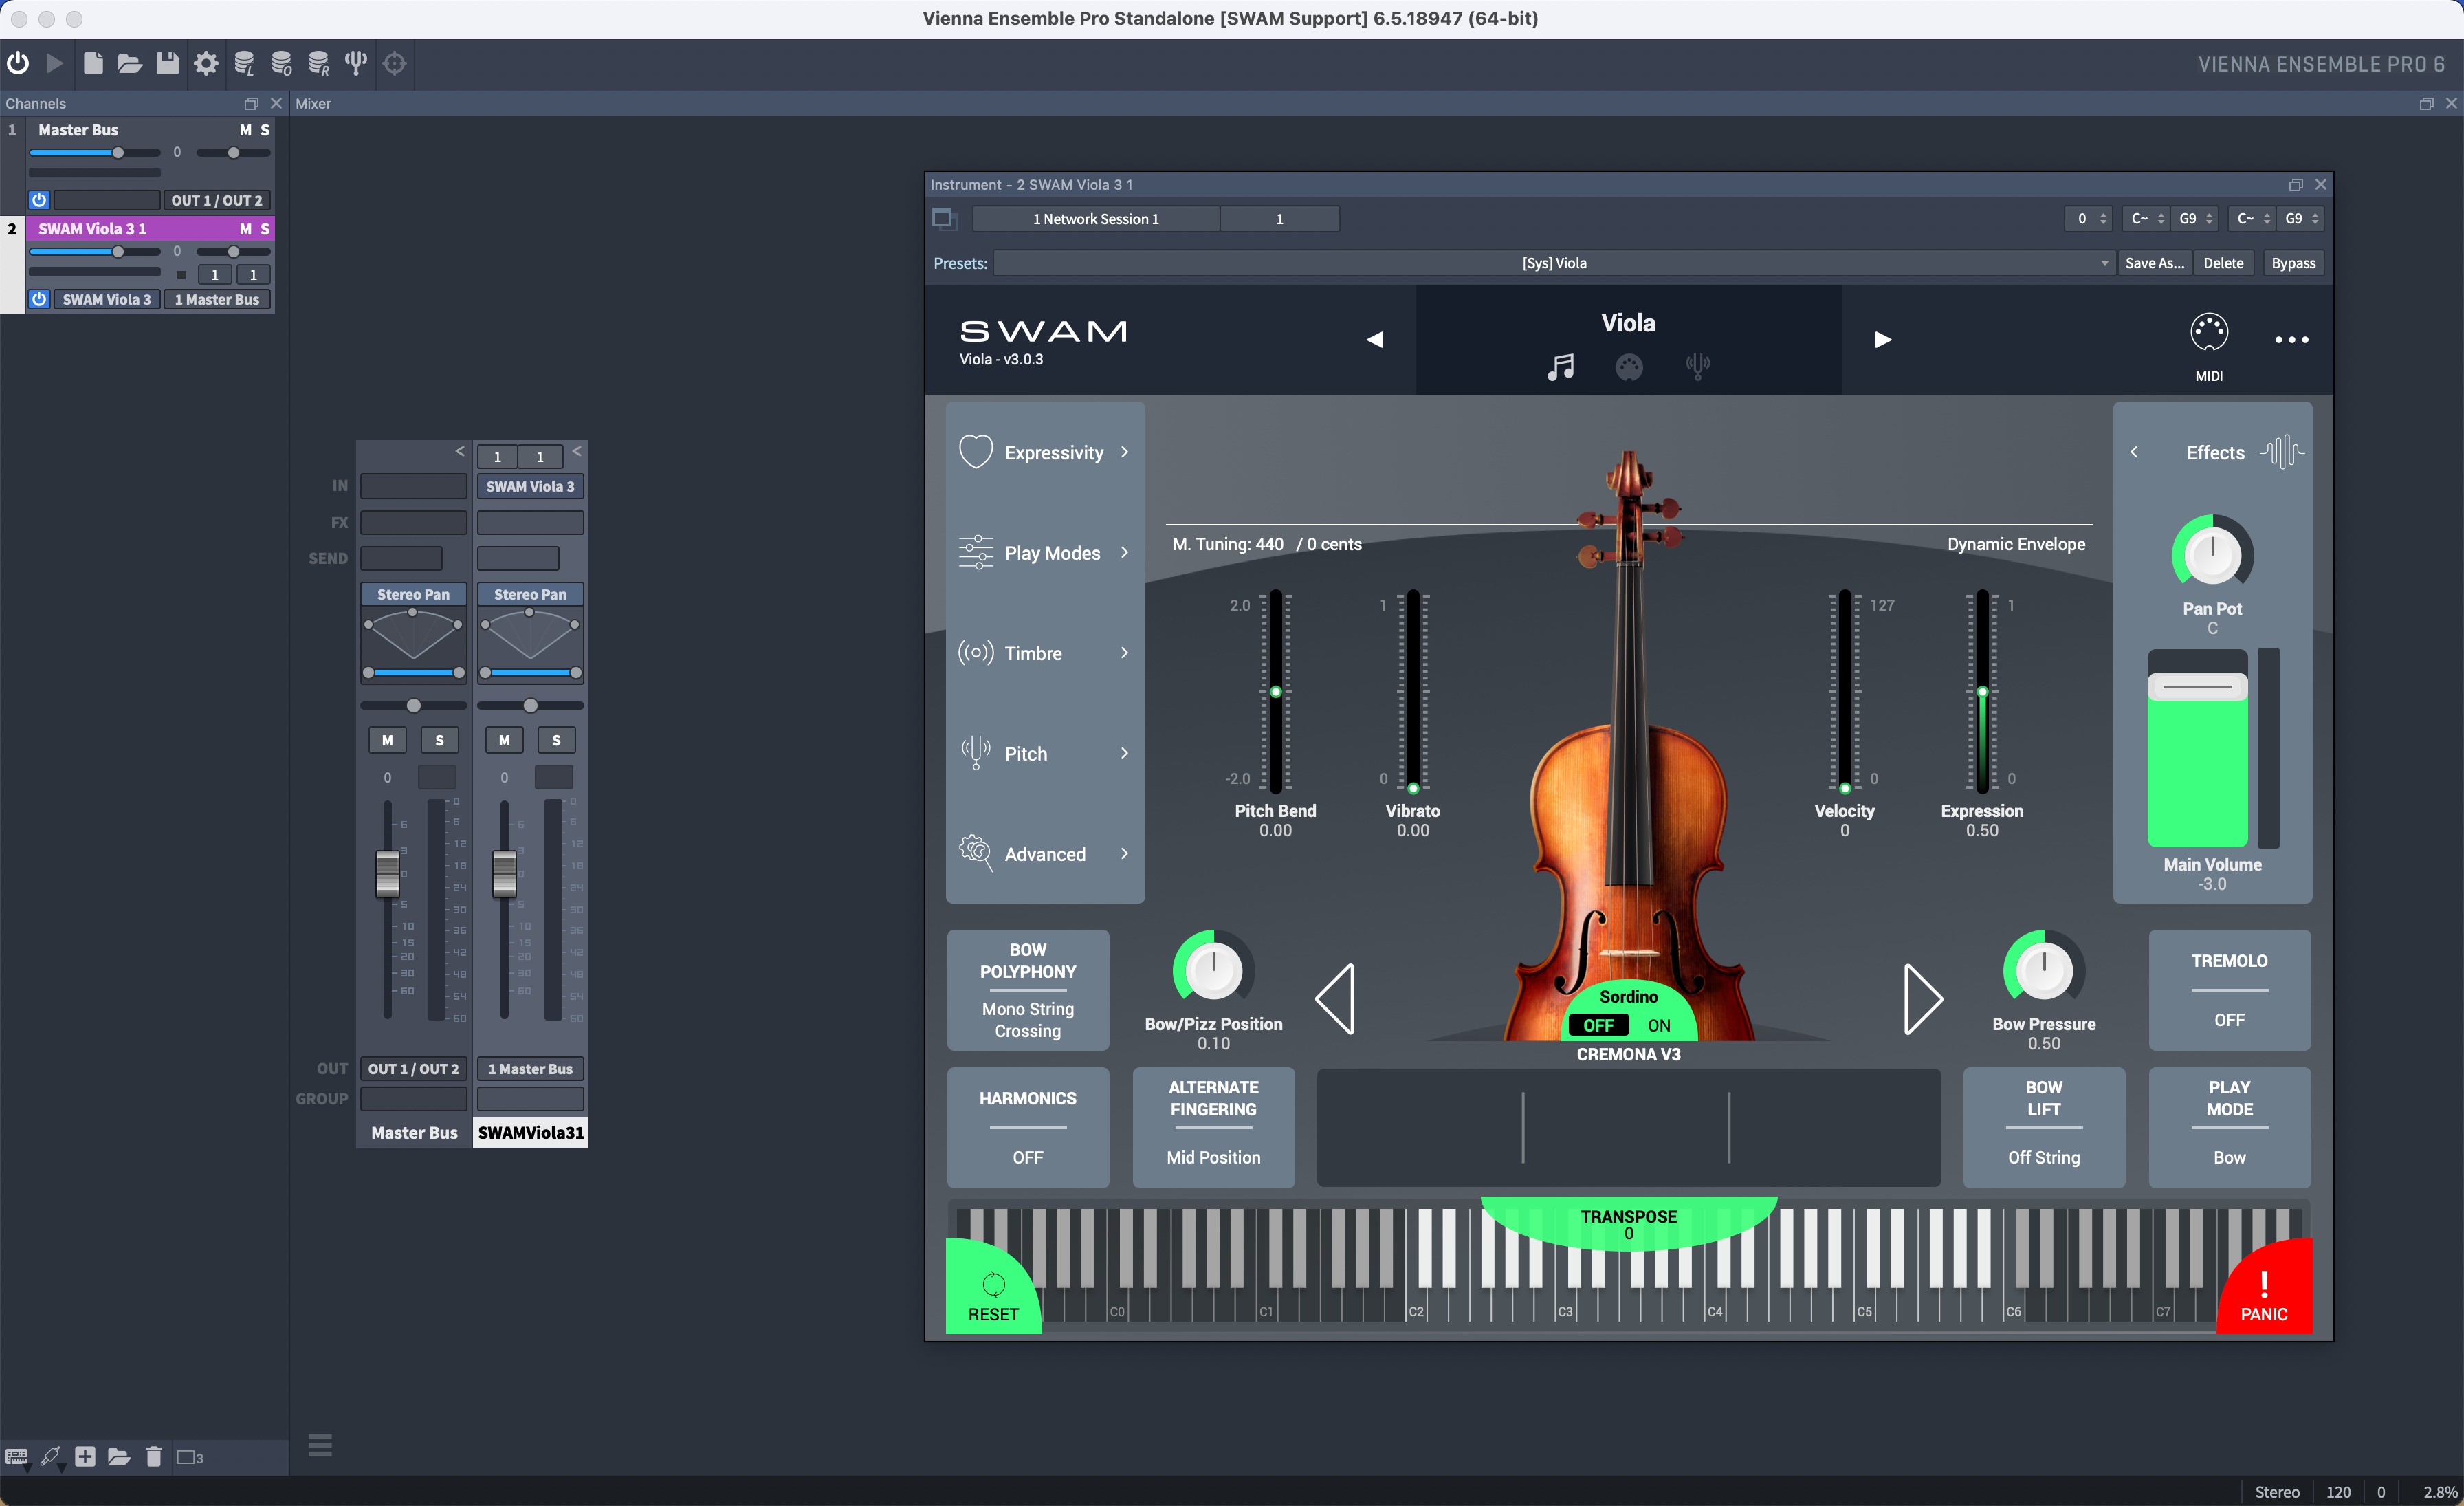Viewport: 2464px width, 1506px height.
Task: Click the large left triangle beside the viola body
Action: [x=1335, y=998]
